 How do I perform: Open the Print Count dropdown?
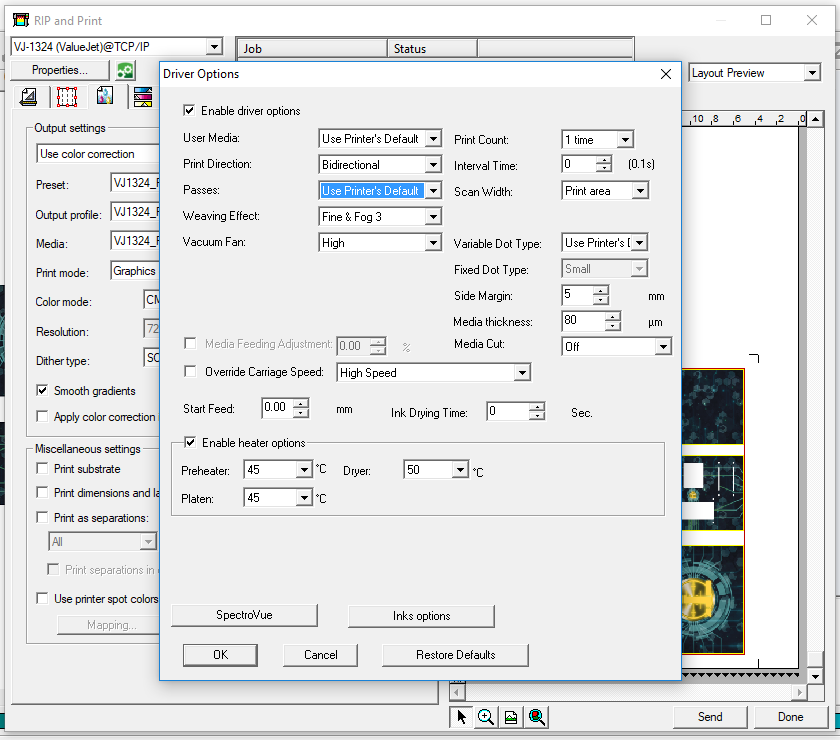tap(625, 140)
